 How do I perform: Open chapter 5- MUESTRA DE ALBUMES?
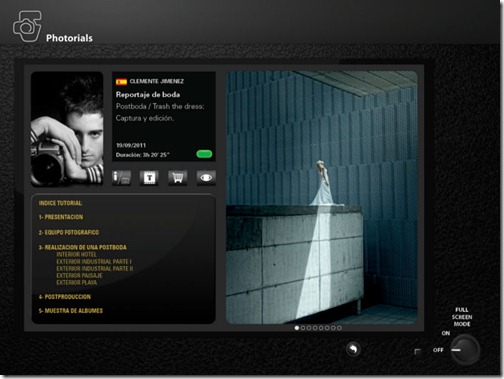(x=71, y=311)
